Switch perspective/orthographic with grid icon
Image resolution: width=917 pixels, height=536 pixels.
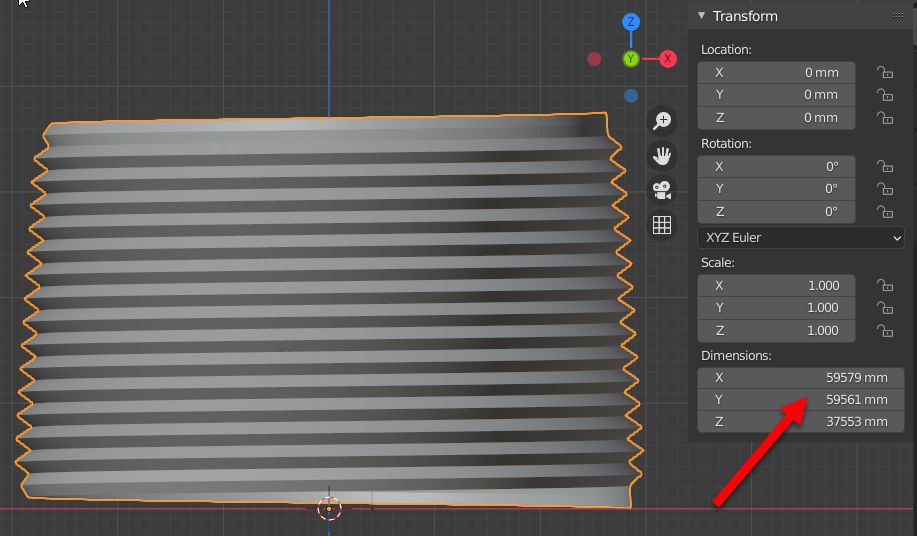pyautogui.click(x=662, y=225)
